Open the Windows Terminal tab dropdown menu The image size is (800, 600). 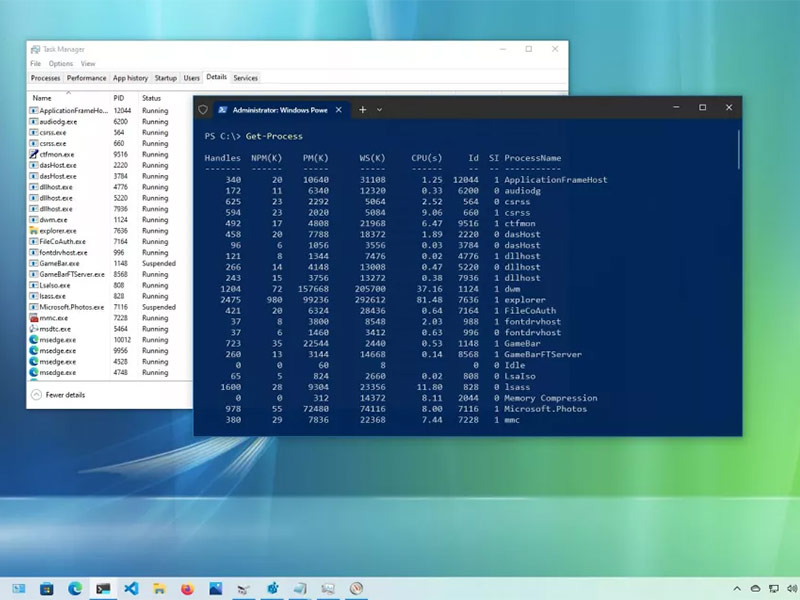379,110
